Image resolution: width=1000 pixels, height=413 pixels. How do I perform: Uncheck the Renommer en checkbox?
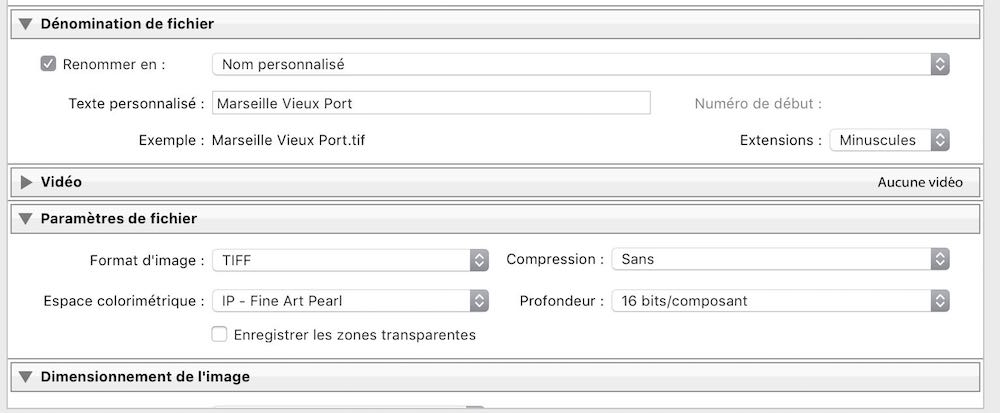click(47, 64)
